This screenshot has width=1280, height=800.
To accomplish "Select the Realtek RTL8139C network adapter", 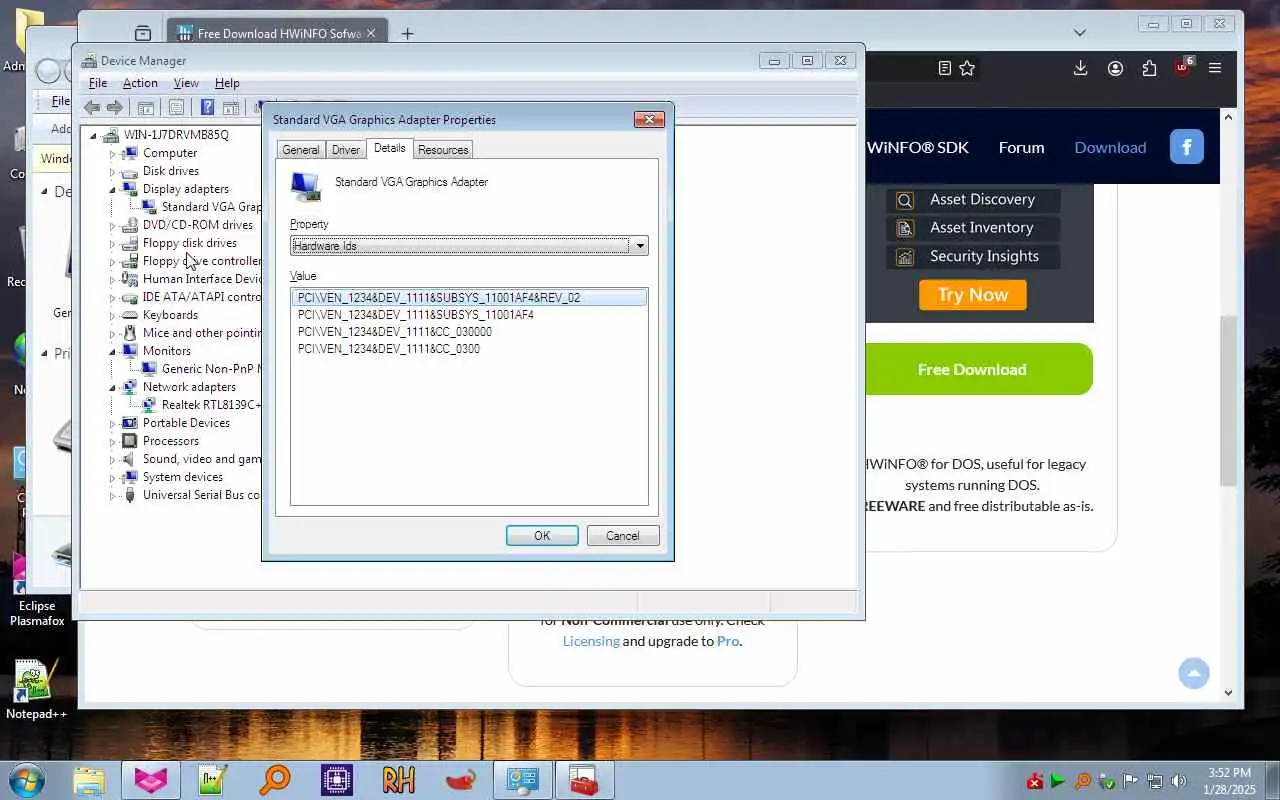I will [211, 405].
